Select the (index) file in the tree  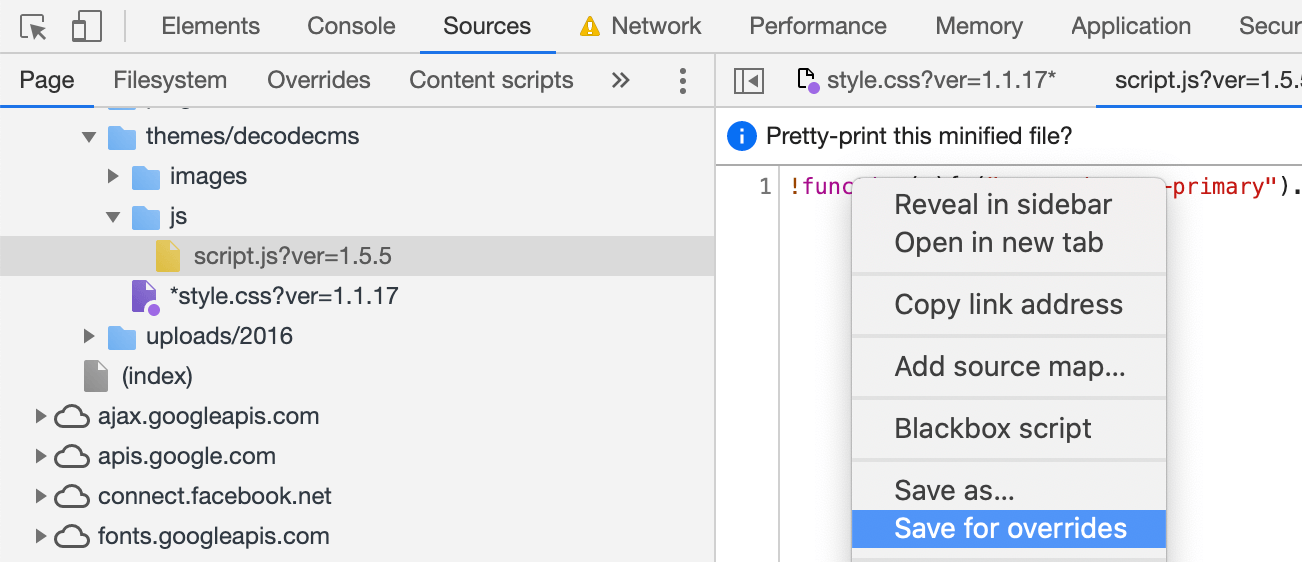pos(156,377)
